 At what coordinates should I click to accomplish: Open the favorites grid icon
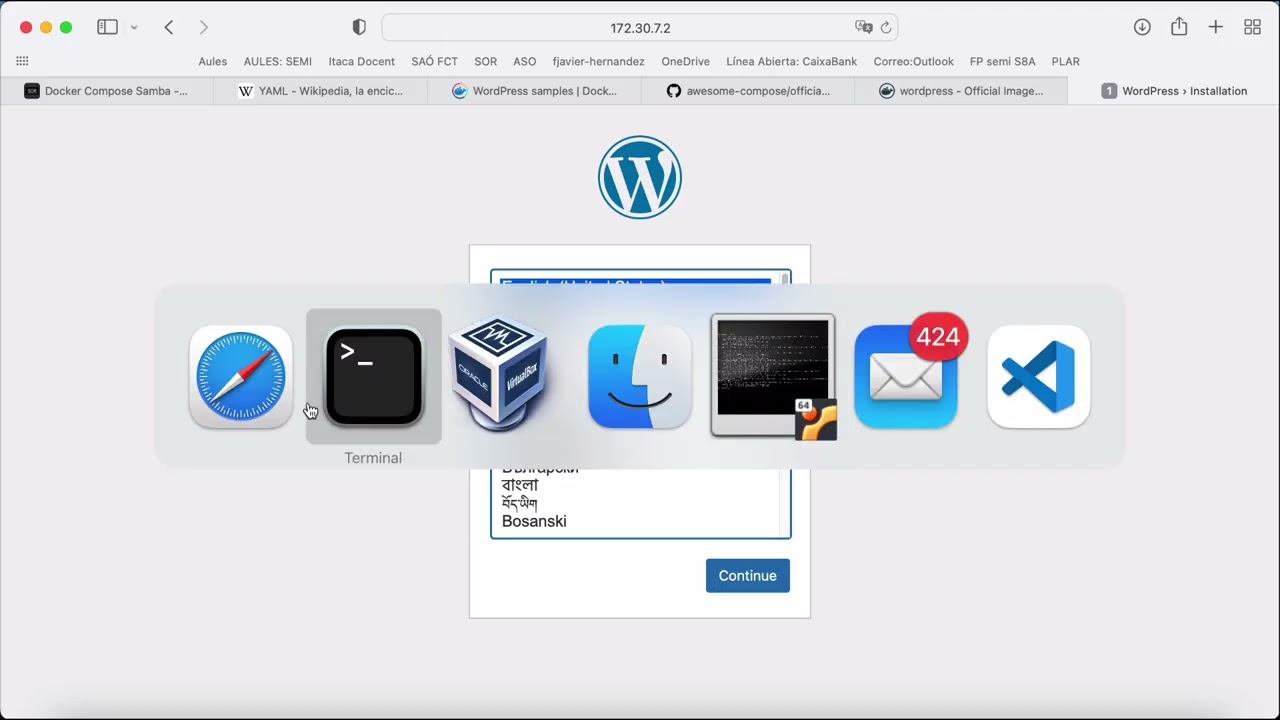tap(22, 61)
